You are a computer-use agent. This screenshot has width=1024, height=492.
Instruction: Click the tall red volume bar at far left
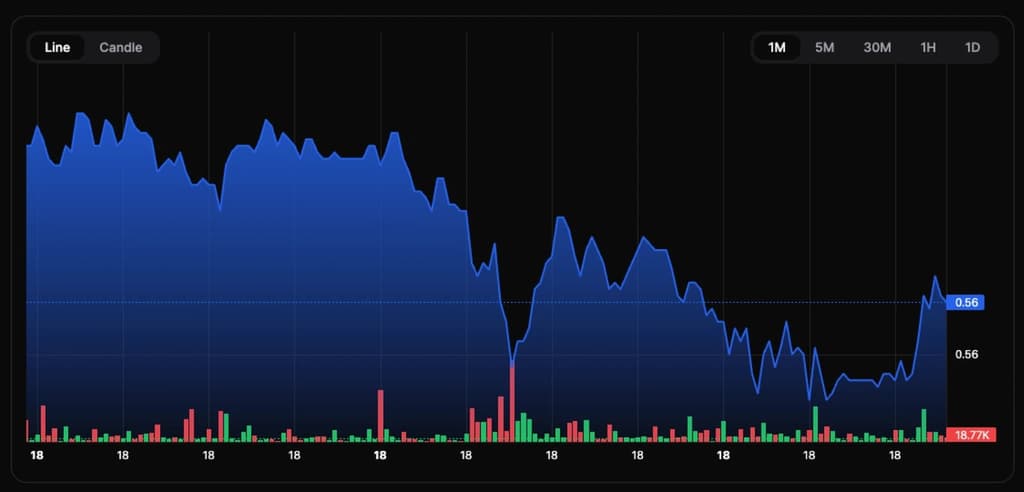pos(43,423)
